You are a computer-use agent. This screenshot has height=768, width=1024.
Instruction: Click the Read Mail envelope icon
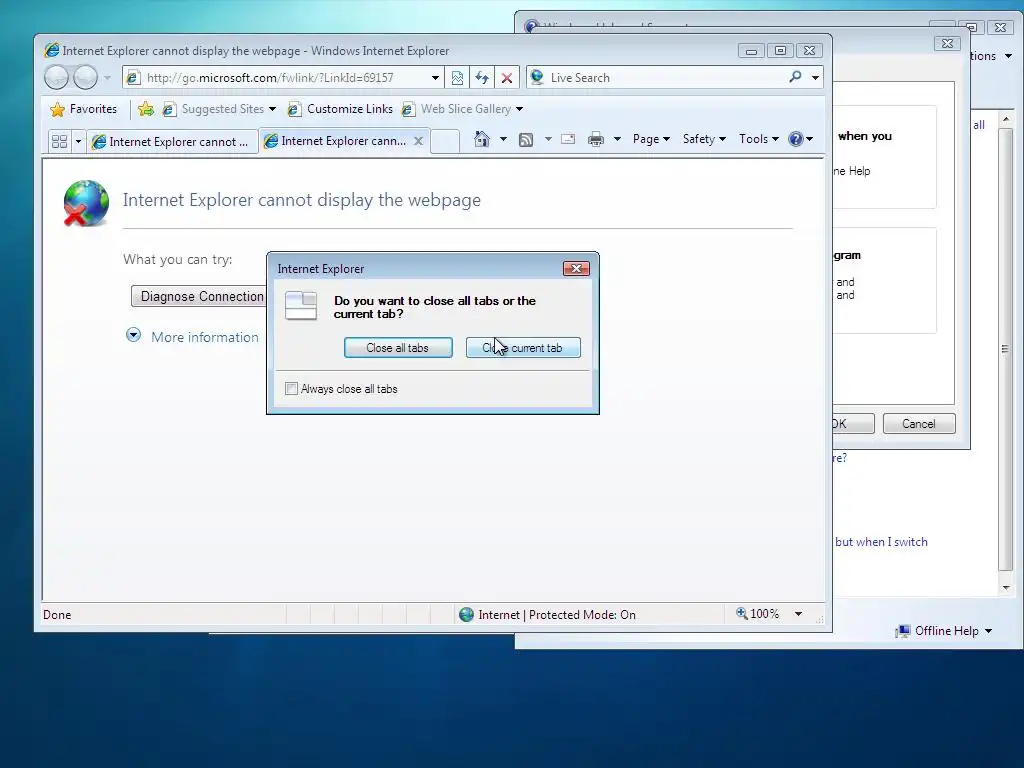click(568, 139)
